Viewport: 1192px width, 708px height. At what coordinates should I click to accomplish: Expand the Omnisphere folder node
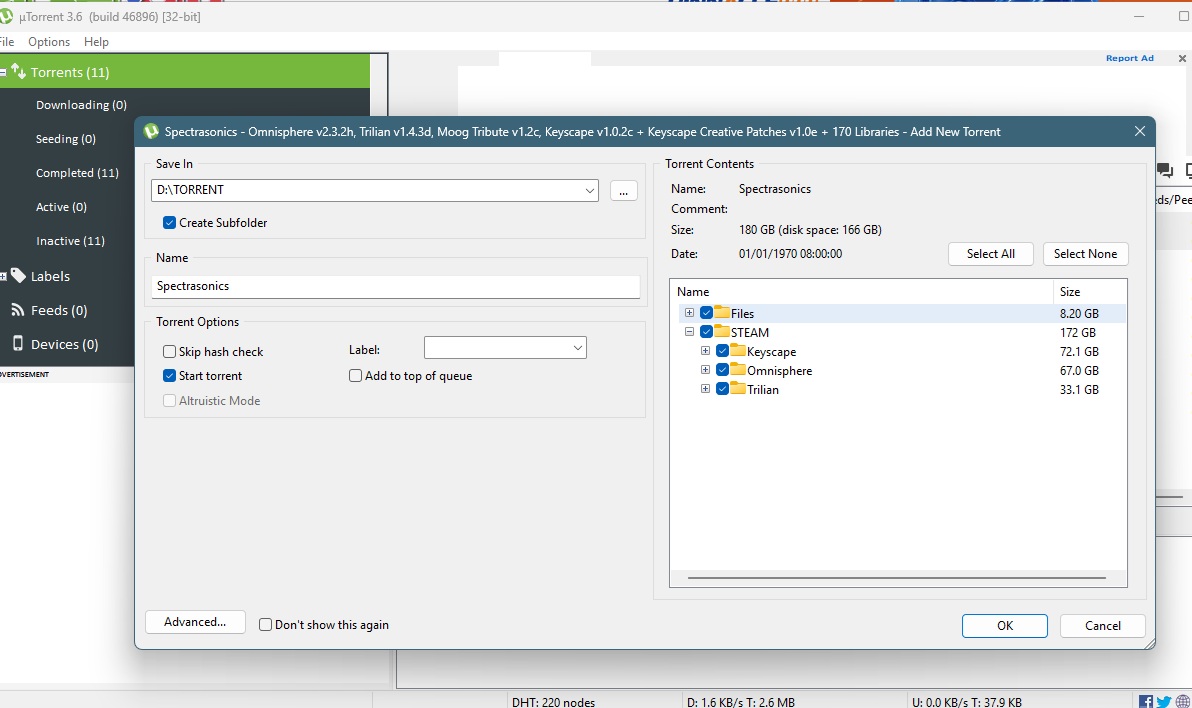705,370
